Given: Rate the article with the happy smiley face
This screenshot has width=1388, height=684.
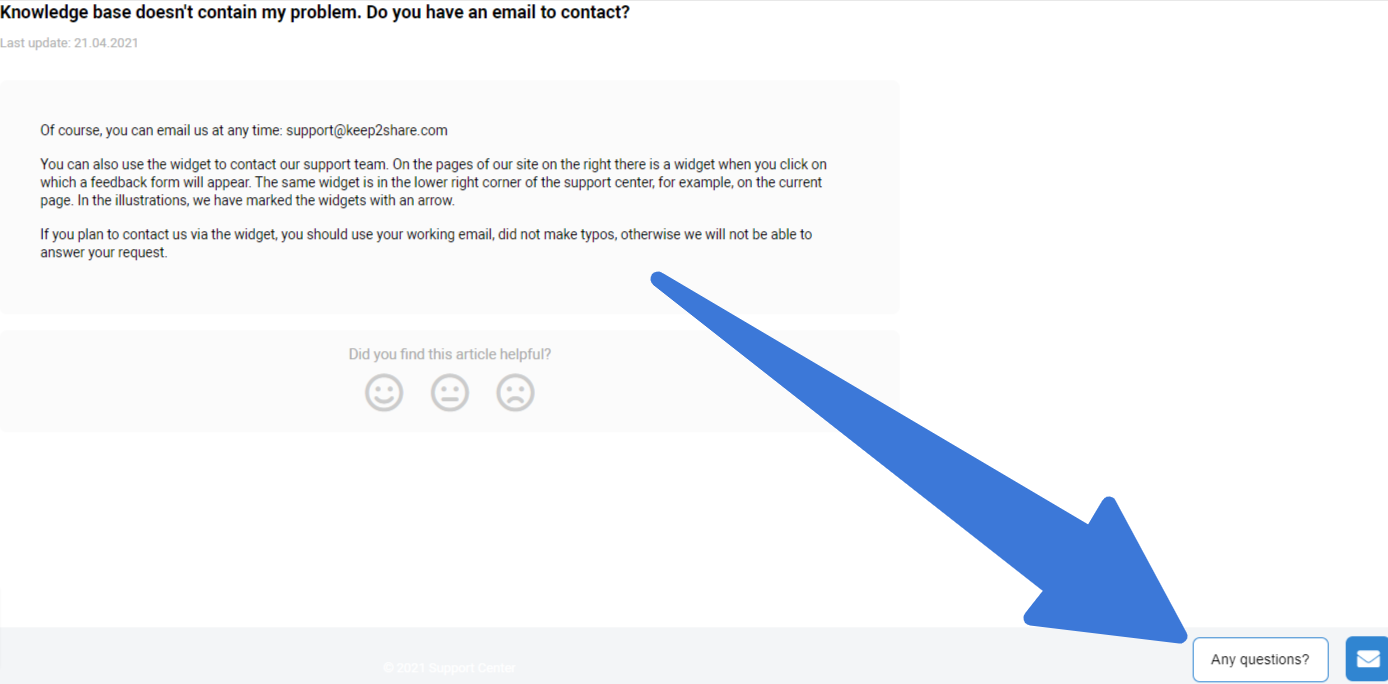Looking at the screenshot, I should coord(384,392).
